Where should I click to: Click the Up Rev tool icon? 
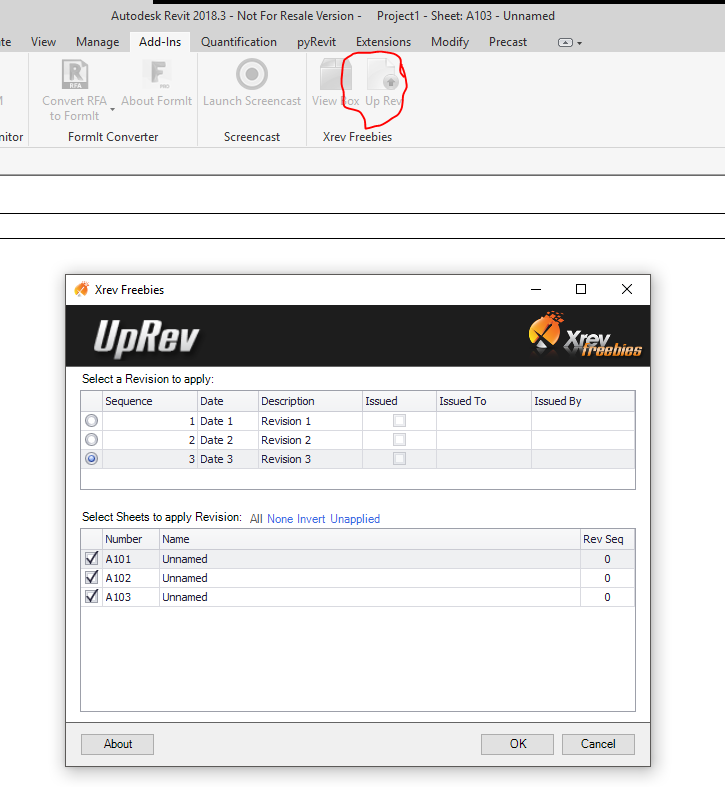[x=383, y=74]
